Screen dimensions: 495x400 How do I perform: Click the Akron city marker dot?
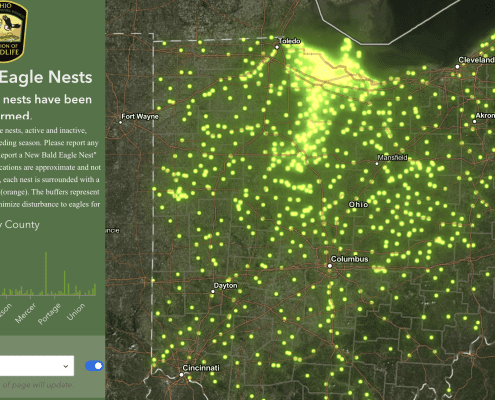point(474,121)
